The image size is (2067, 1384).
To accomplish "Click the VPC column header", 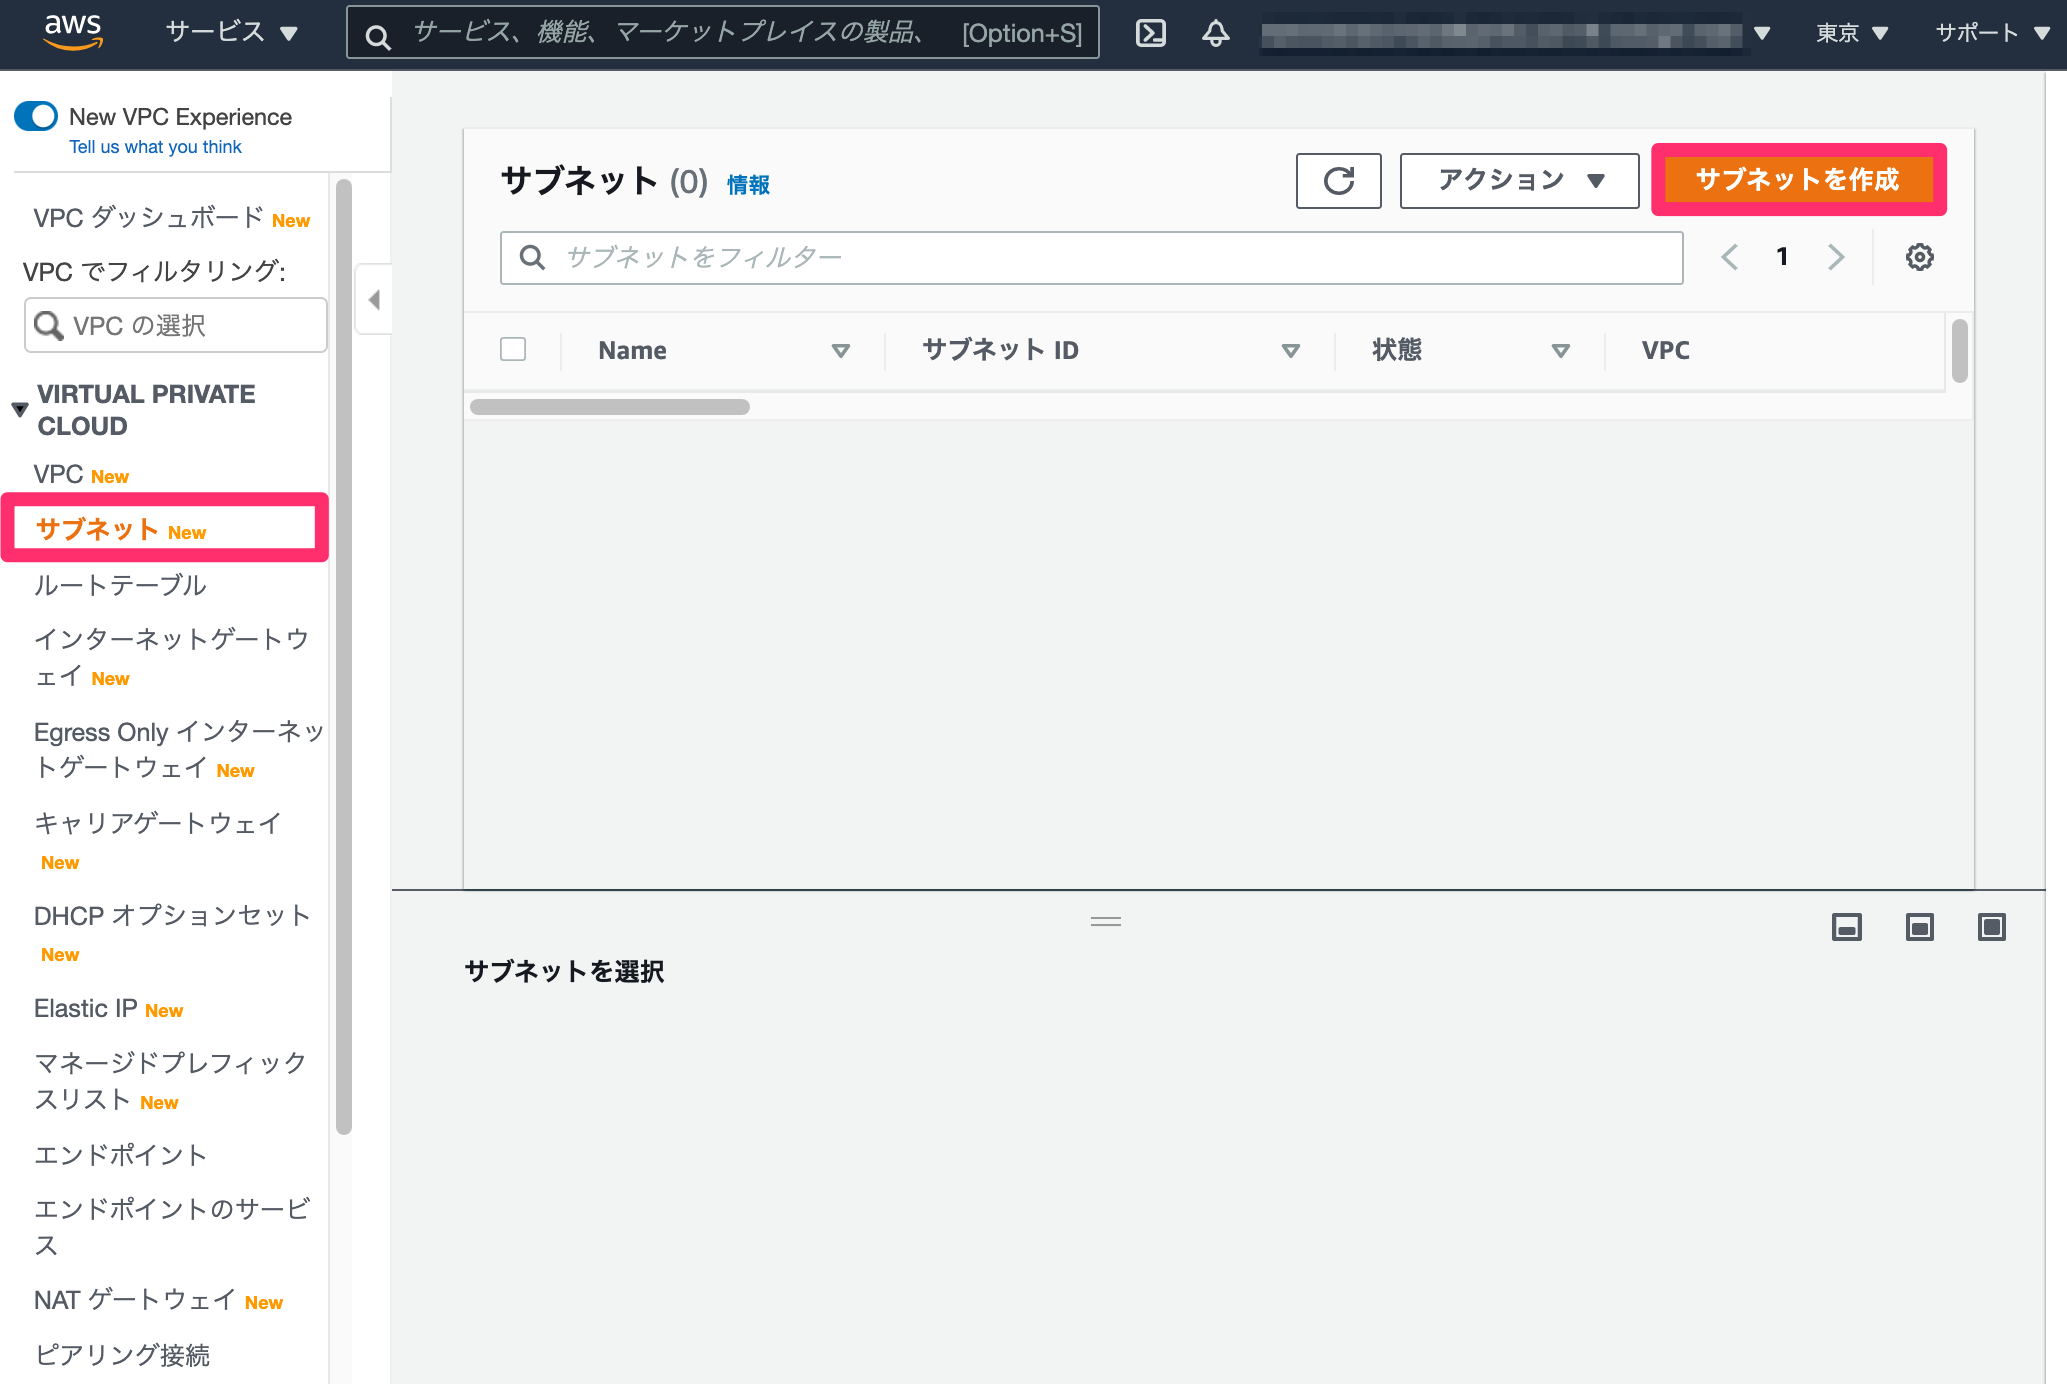I will (x=1665, y=351).
